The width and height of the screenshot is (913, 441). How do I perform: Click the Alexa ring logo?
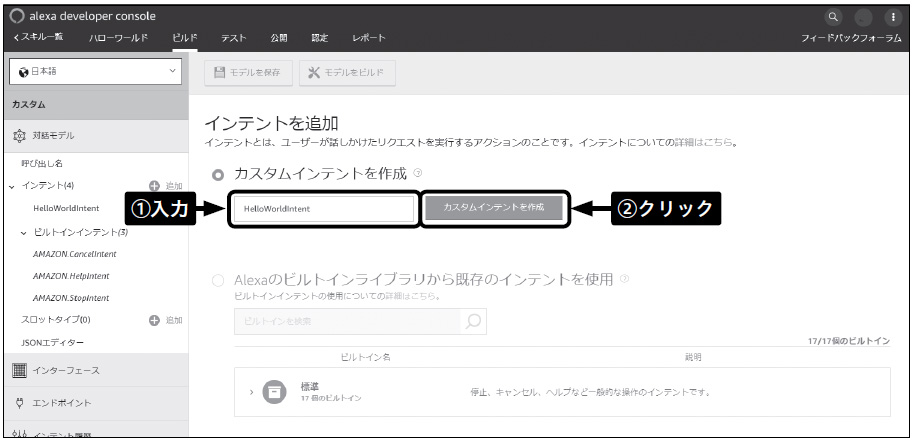point(17,16)
